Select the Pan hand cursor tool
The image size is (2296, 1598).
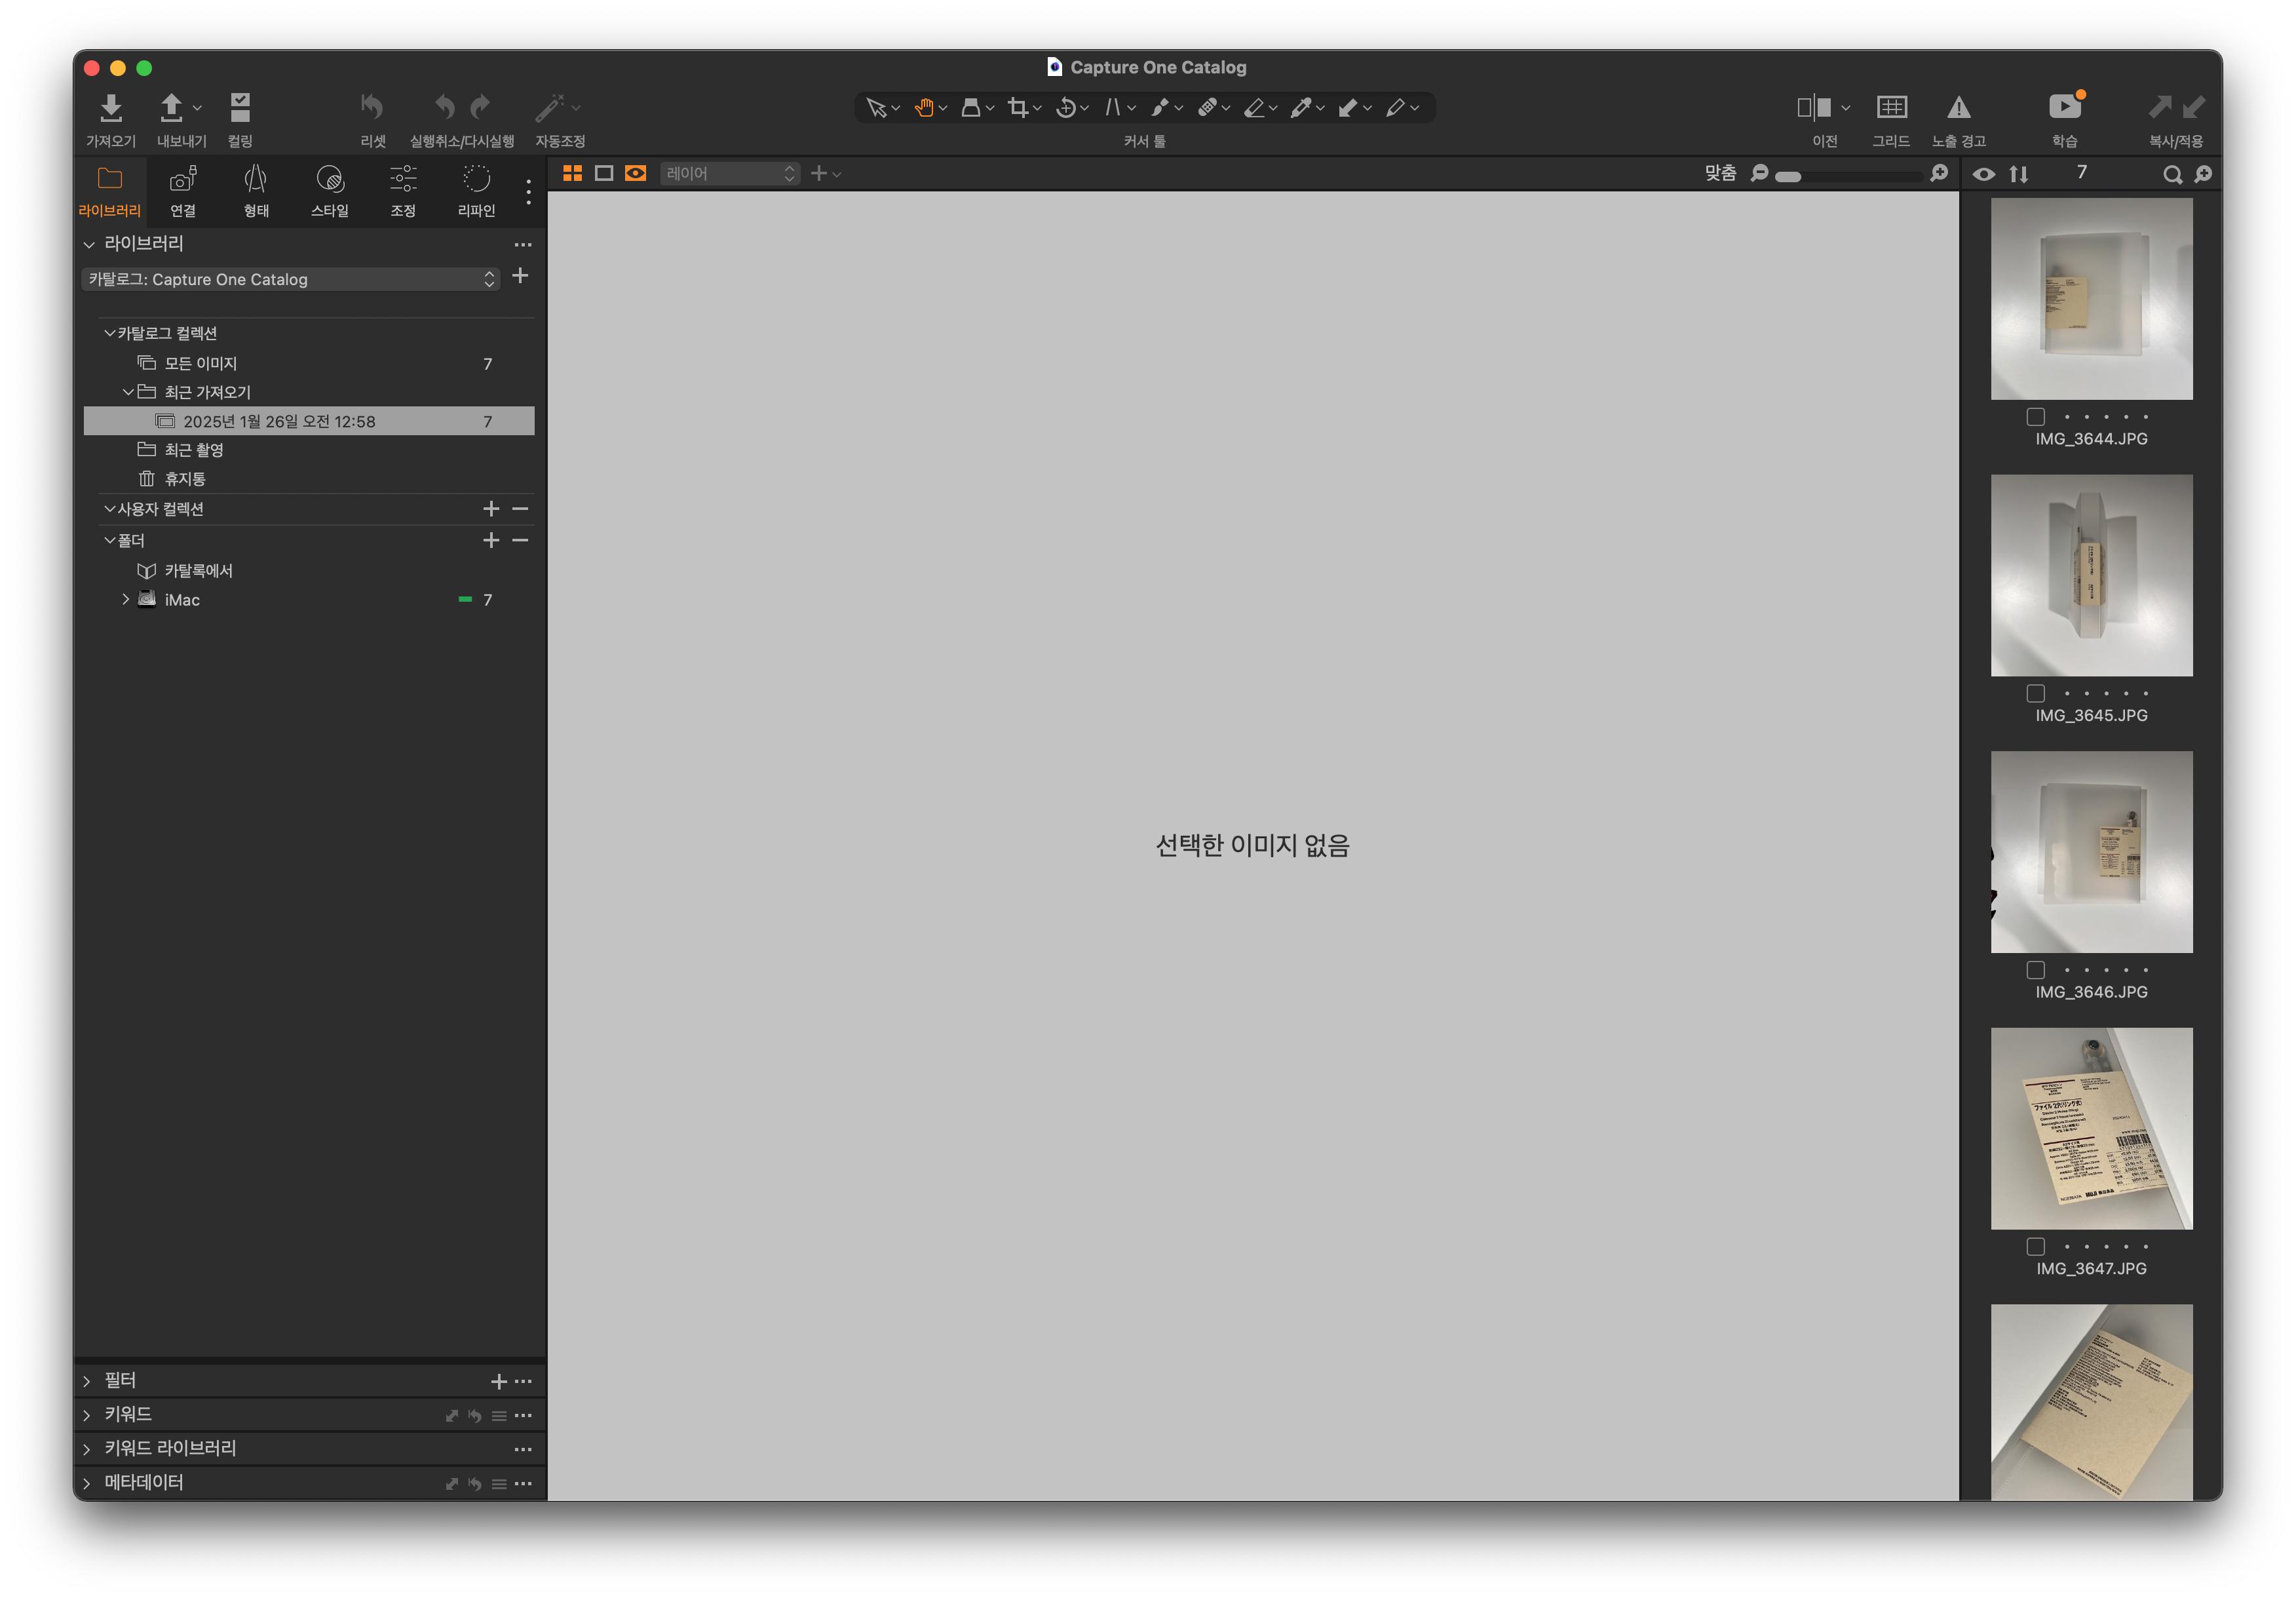924,108
